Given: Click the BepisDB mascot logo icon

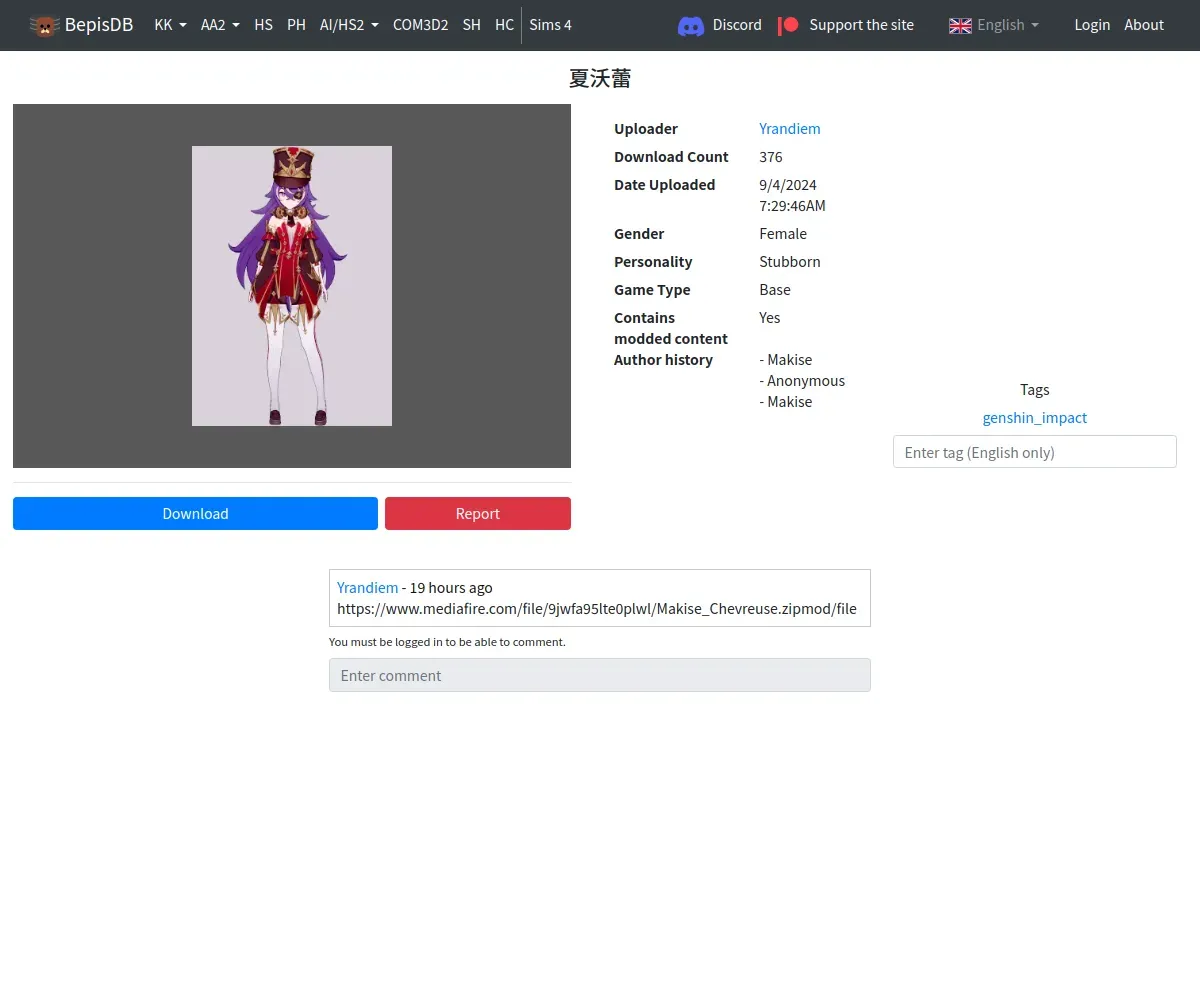Looking at the screenshot, I should 45,25.
